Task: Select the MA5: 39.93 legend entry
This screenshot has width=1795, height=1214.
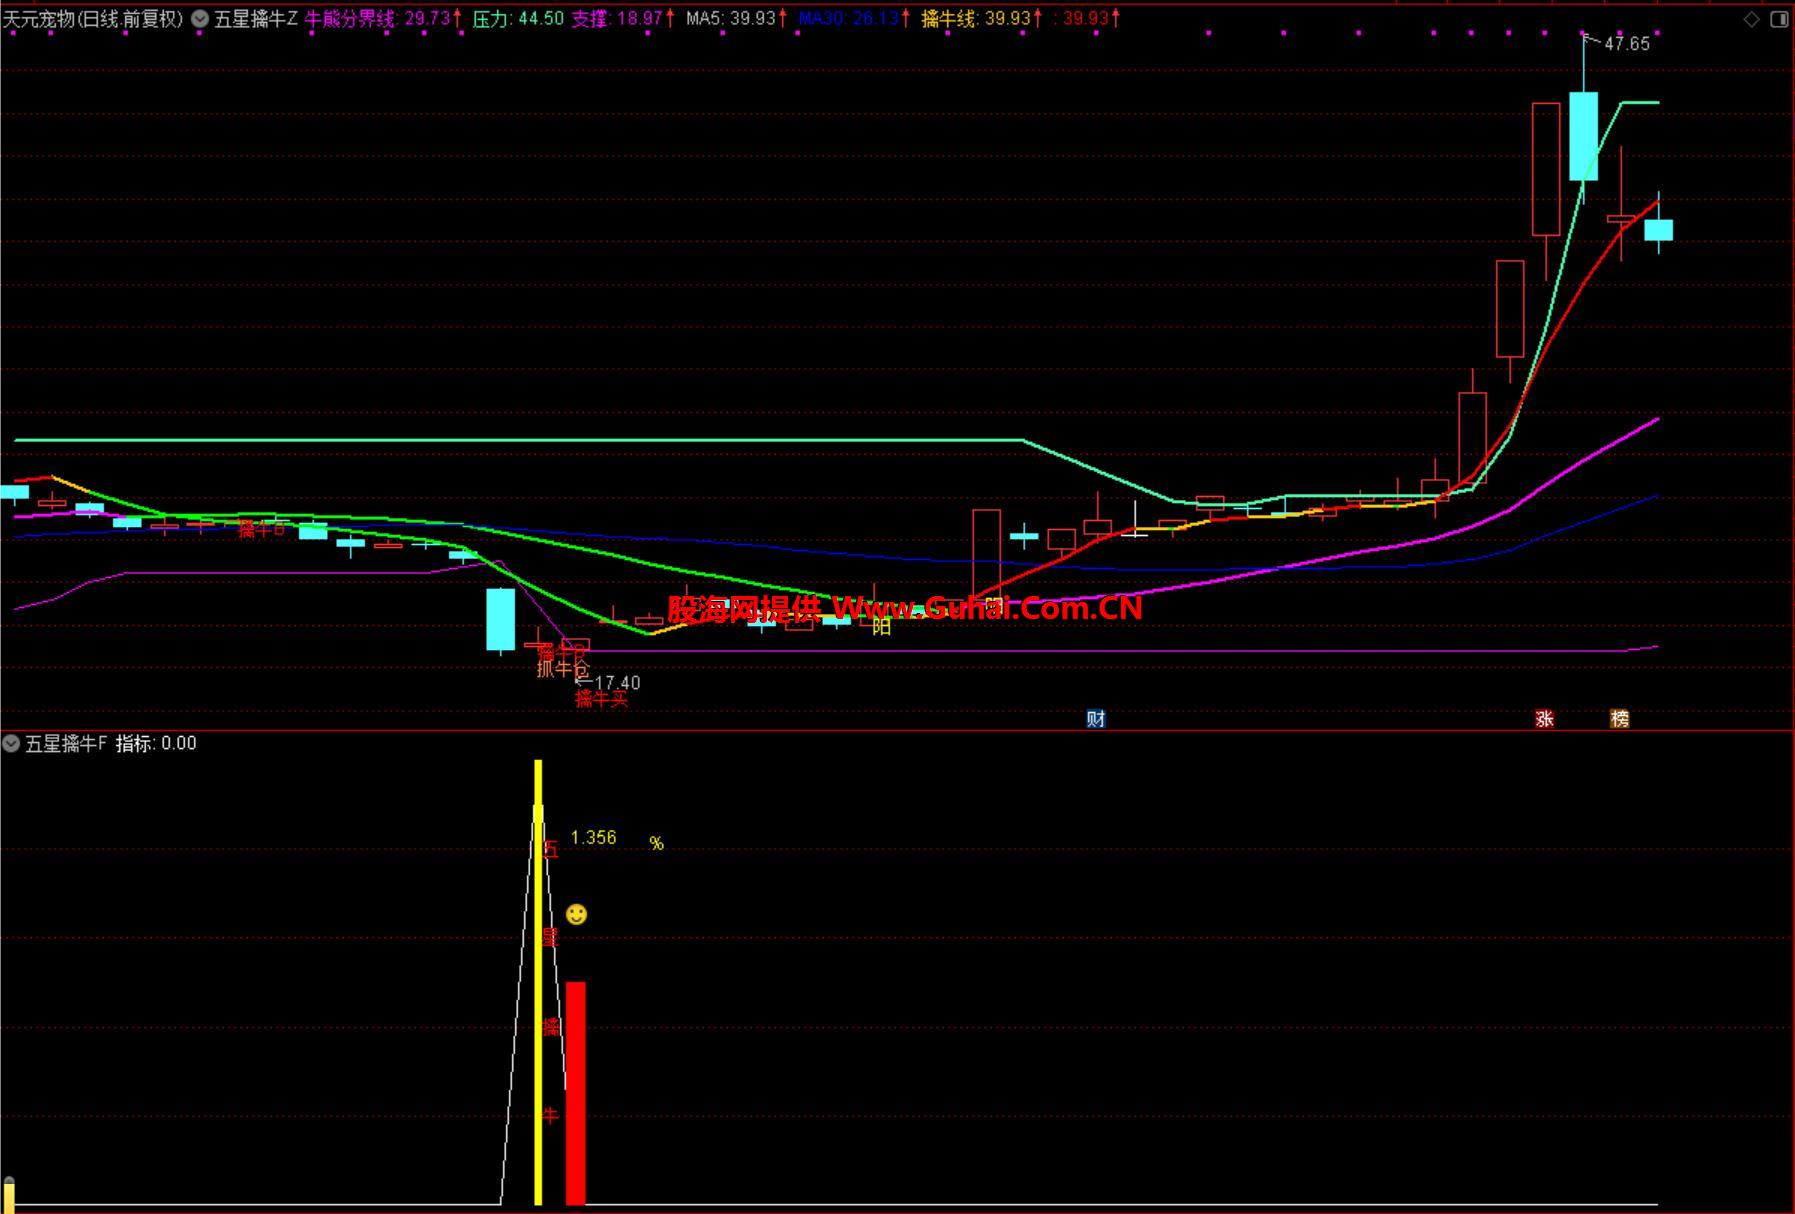Action: (x=736, y=18)
